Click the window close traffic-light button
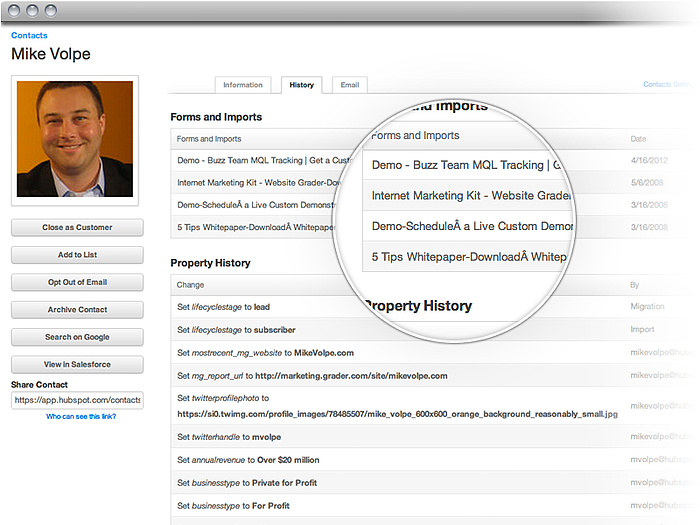 tap(14, 10)
